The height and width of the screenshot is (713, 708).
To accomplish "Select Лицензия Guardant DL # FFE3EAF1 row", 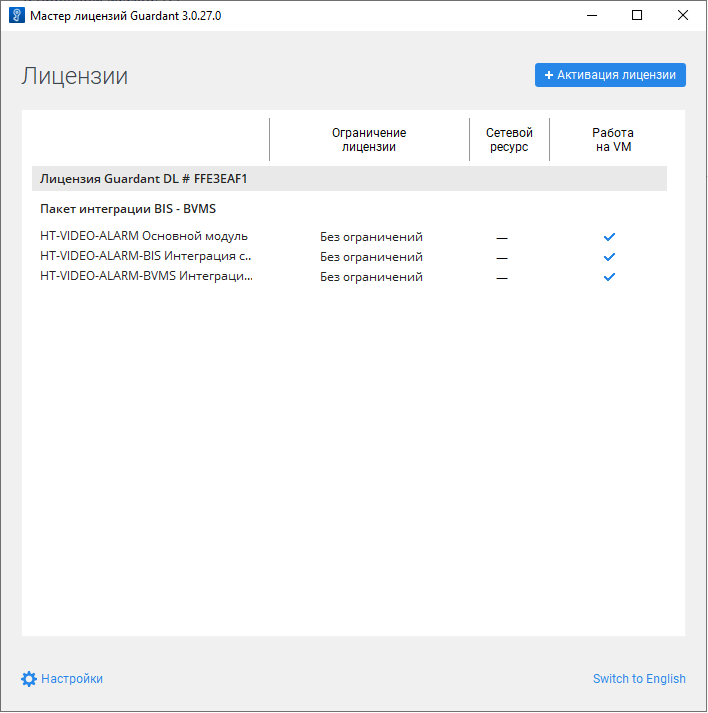I will pos(143,179).
